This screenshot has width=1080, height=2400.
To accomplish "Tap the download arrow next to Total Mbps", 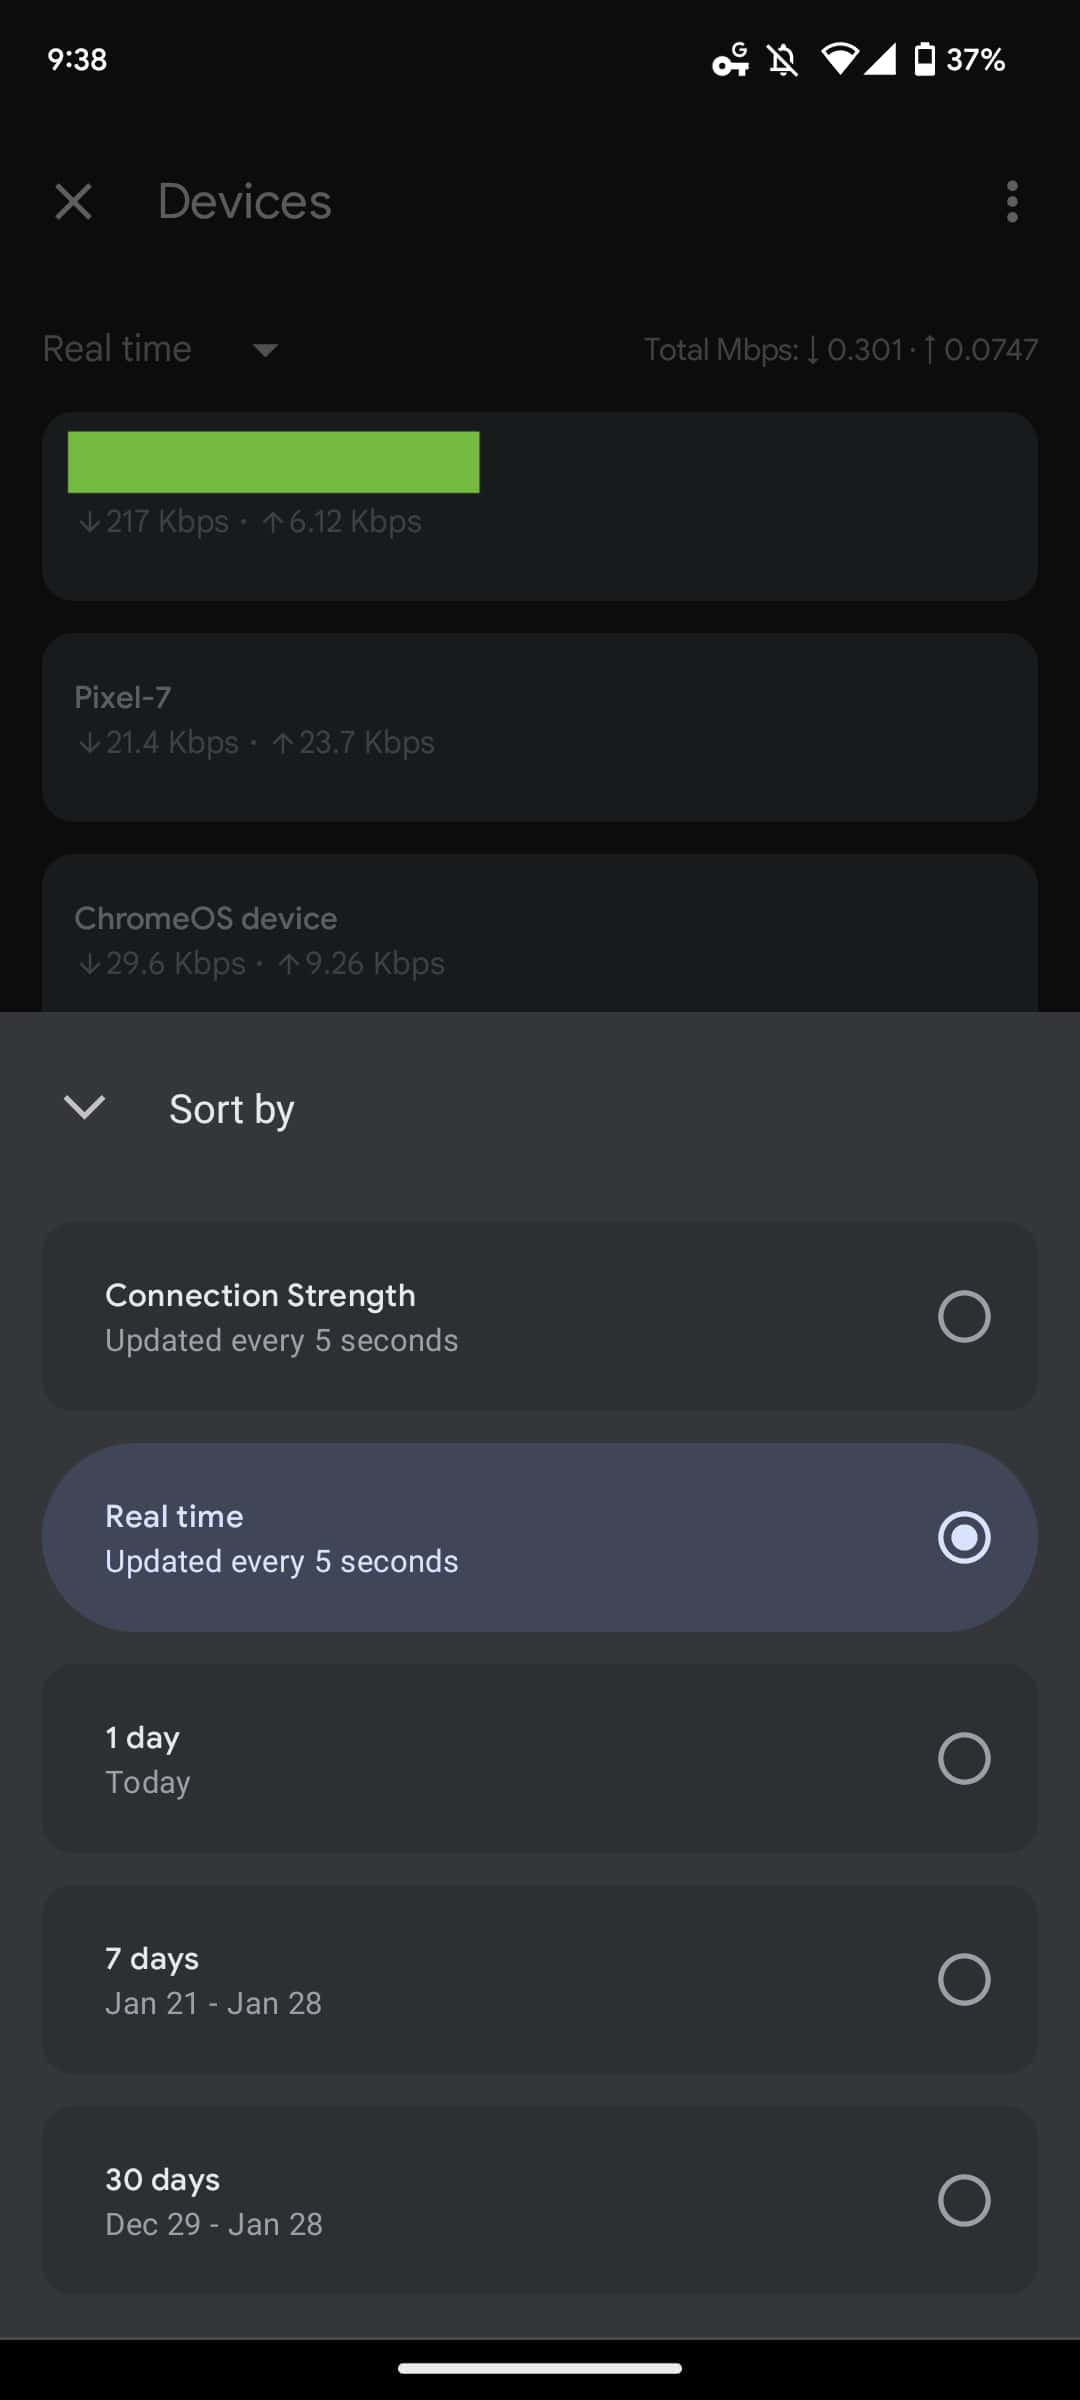I will [x=812, y=350].
